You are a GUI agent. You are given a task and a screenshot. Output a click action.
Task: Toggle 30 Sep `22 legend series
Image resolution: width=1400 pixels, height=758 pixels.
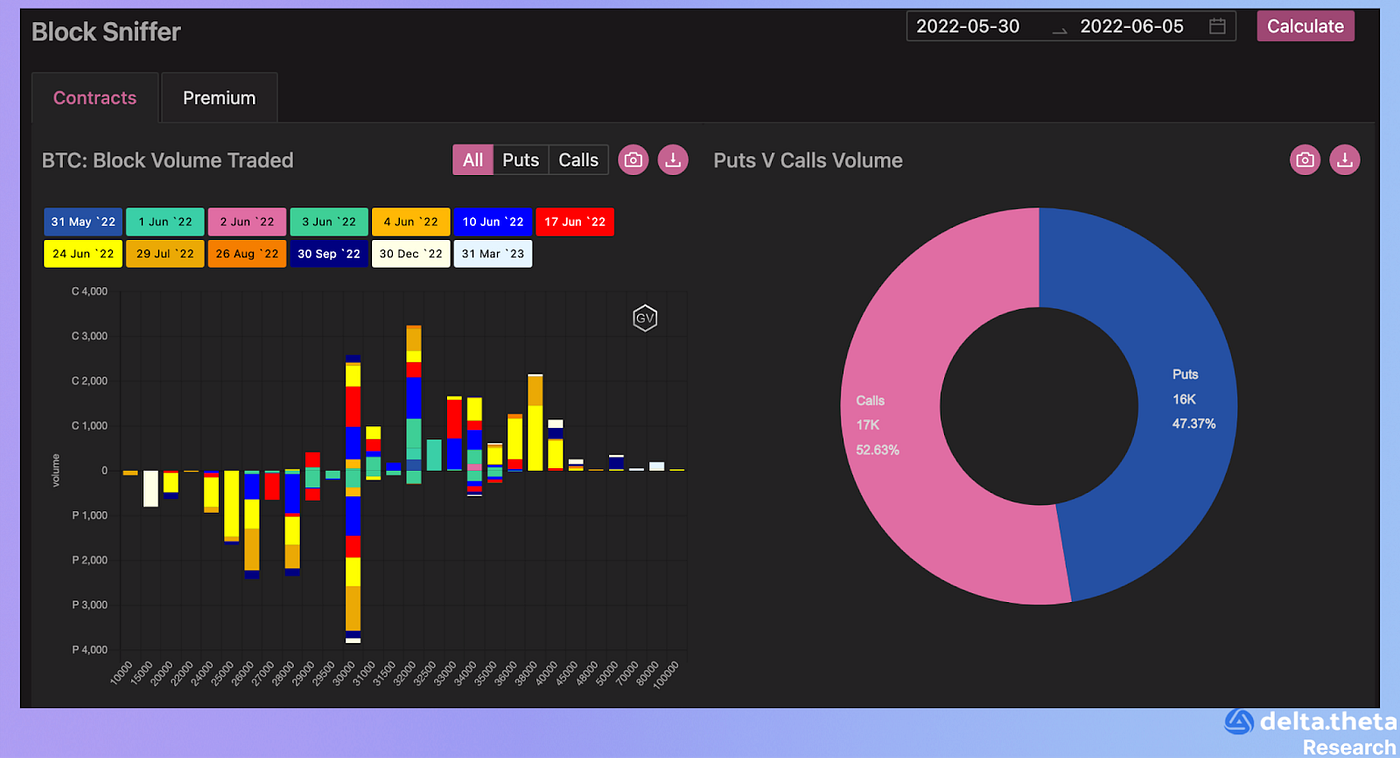point(329,254)
